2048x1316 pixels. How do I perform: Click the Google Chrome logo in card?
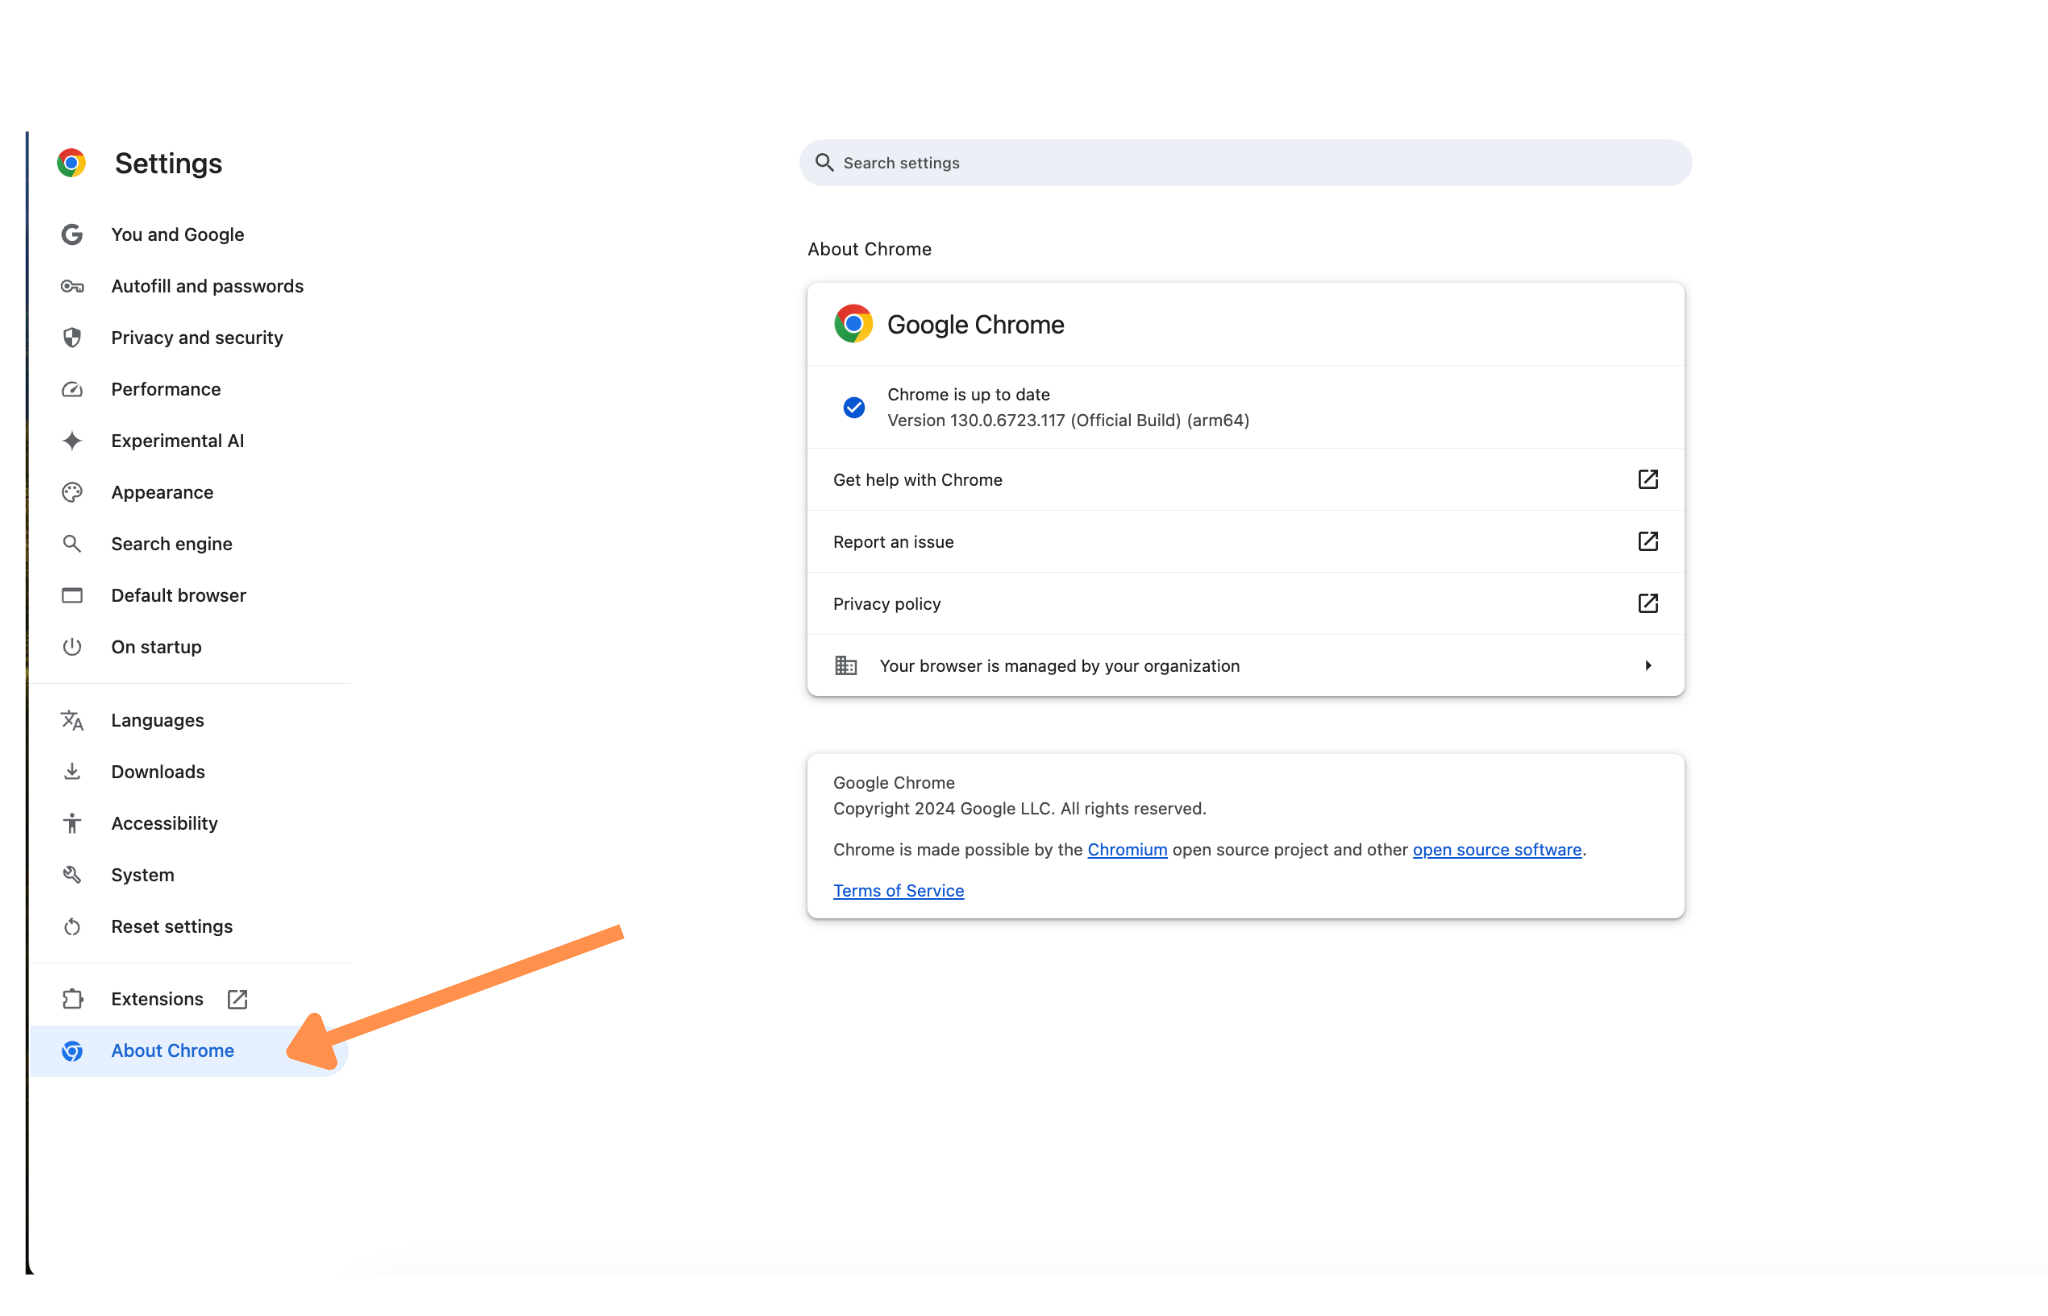click(x=853, y=324)
